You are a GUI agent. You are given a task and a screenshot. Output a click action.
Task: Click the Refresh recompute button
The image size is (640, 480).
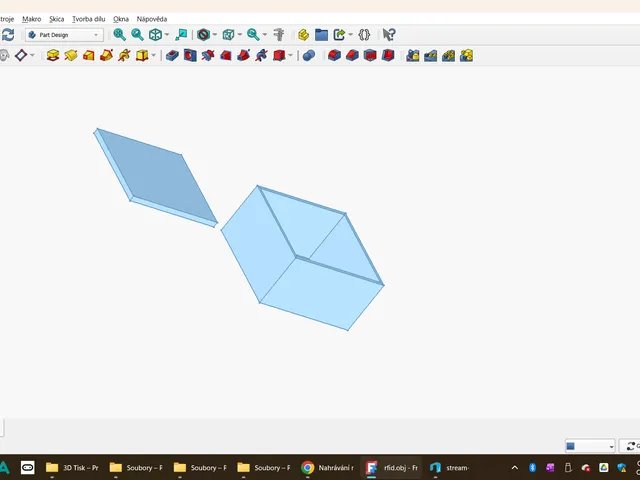(x=7, y=35)
